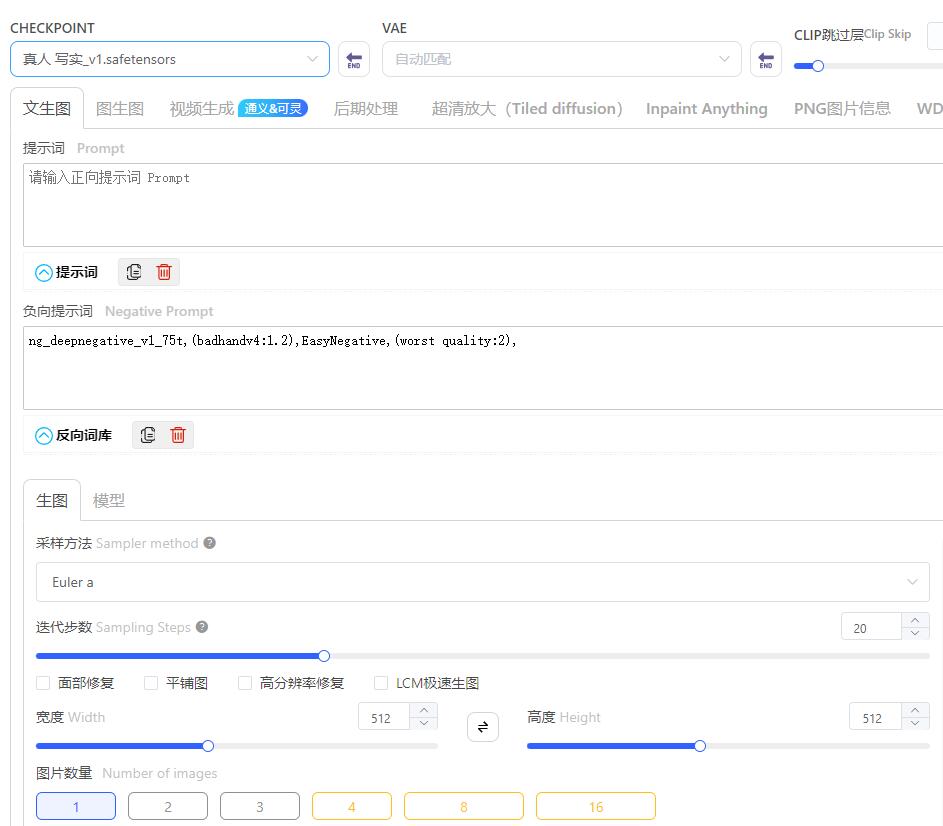Select the 生图 sub-tab

click(52, 500)
